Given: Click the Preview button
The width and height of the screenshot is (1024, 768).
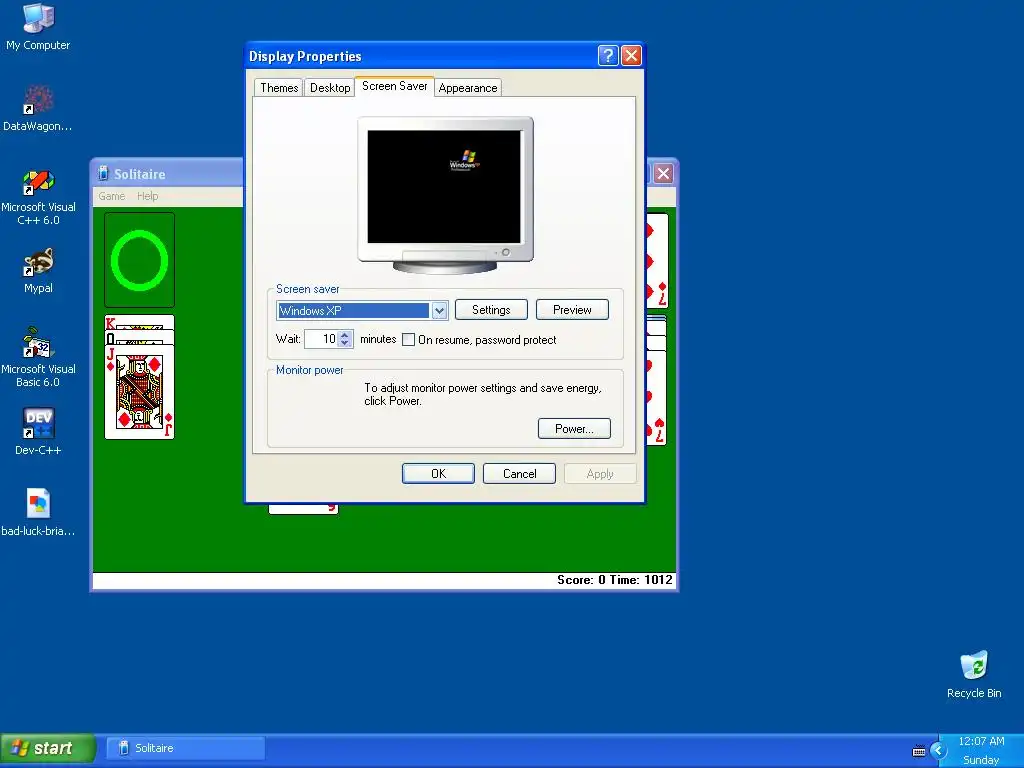Looking at the screenshot, I should click(x=572, y=310).
